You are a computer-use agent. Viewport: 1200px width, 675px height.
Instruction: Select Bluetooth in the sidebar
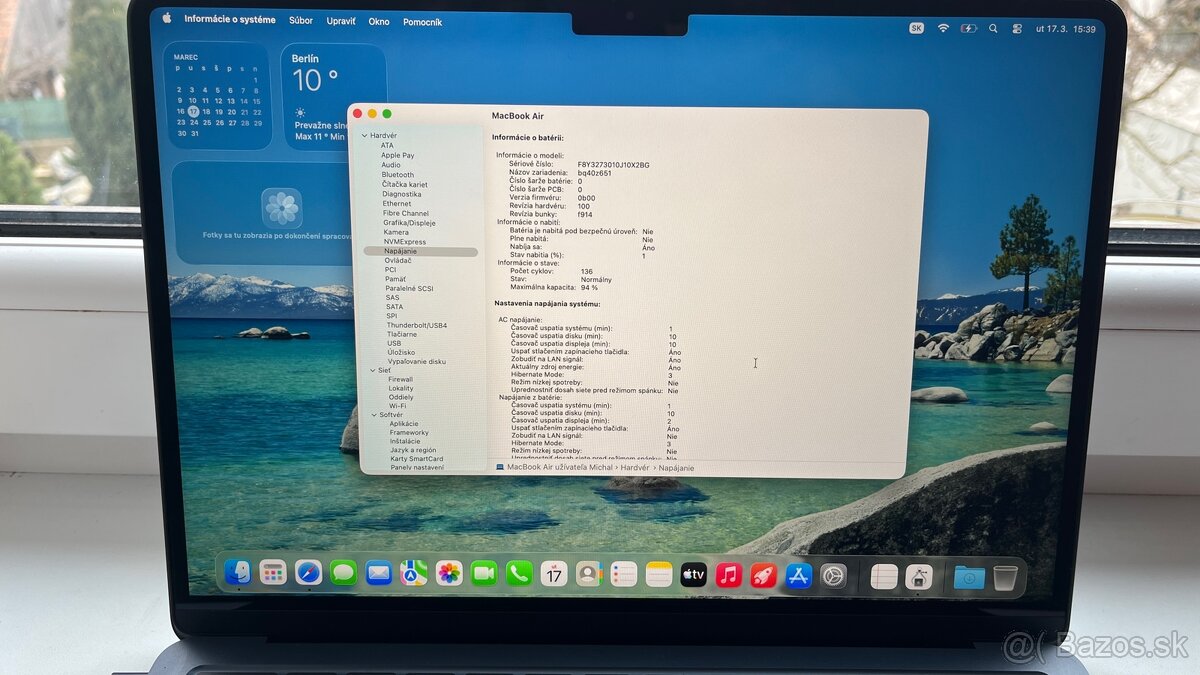coord(398,175)
